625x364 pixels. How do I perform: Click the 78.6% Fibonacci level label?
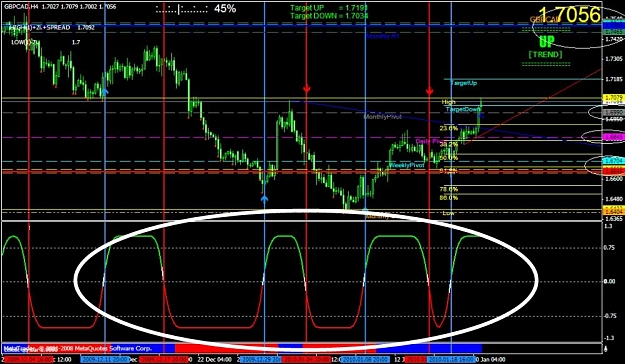pyautogui.click(x=448, y=189)
